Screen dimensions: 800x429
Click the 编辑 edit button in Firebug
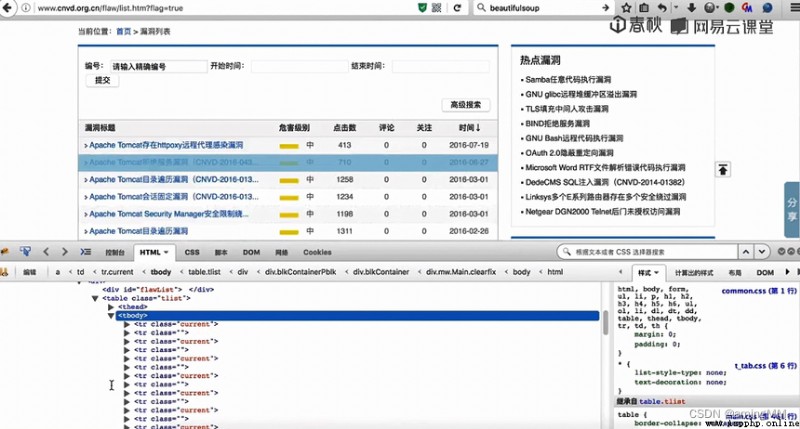[30, 272]
